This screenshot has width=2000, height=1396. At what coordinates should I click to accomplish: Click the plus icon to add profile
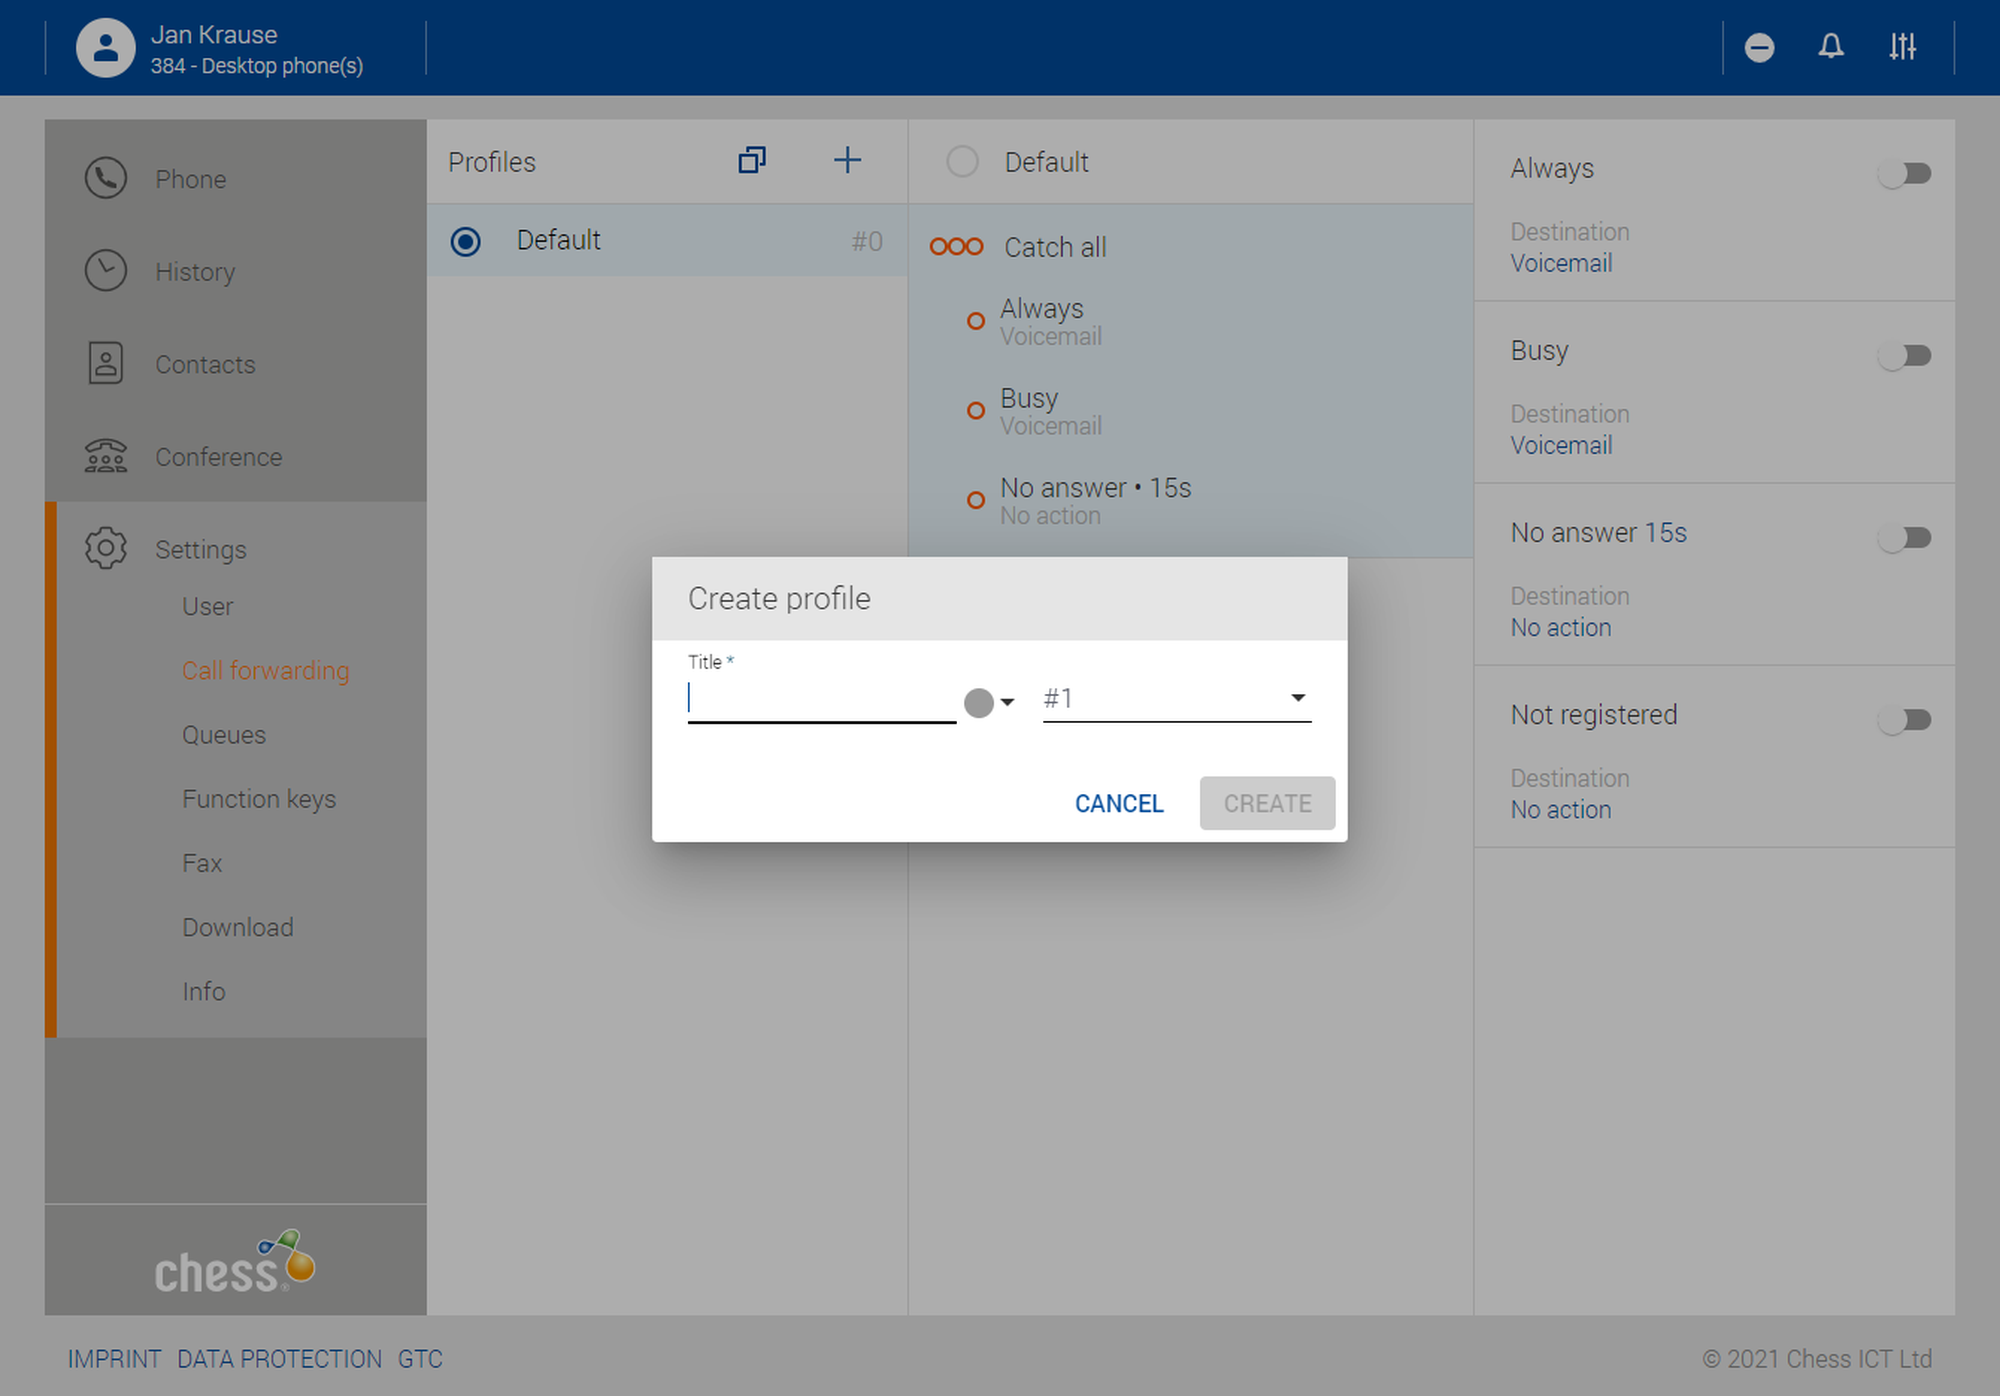pyautogui.click(x=847, y=161)
